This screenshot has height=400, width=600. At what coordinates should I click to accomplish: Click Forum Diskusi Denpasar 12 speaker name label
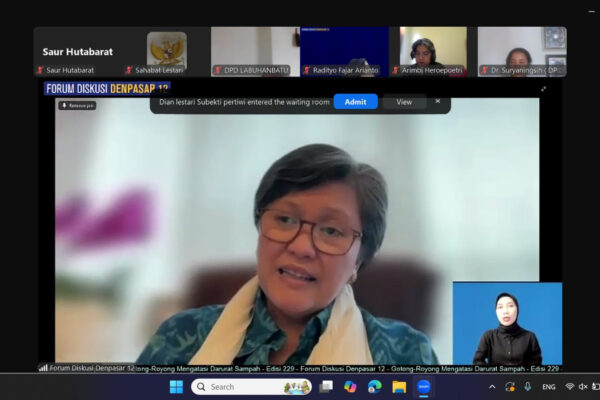(92, 368)
